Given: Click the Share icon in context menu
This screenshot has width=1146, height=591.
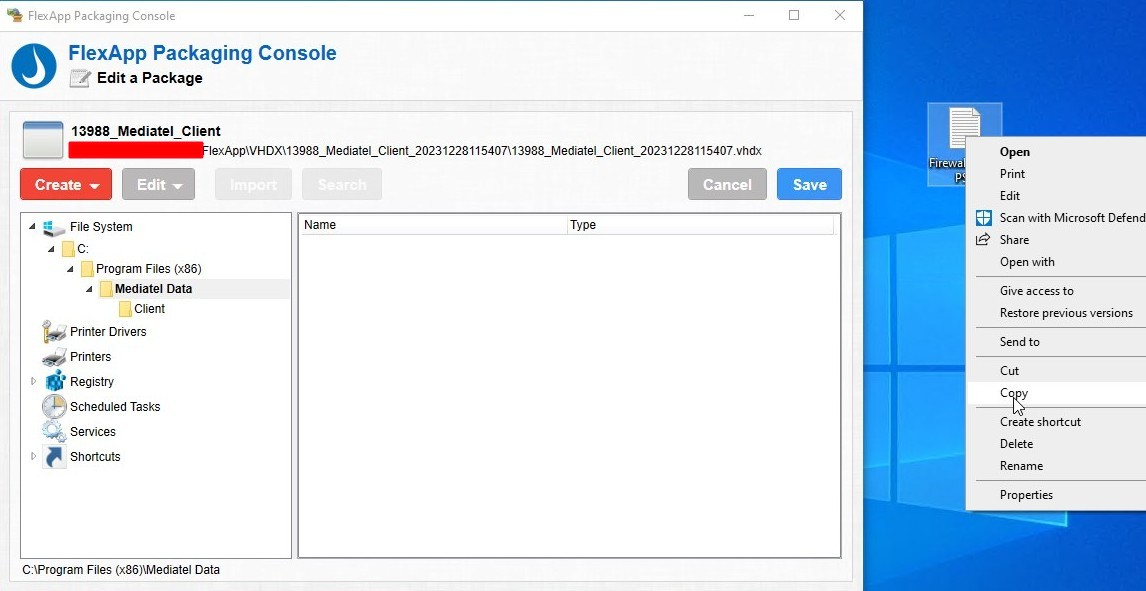Looking at the screenshot, I should pos(984,240).
